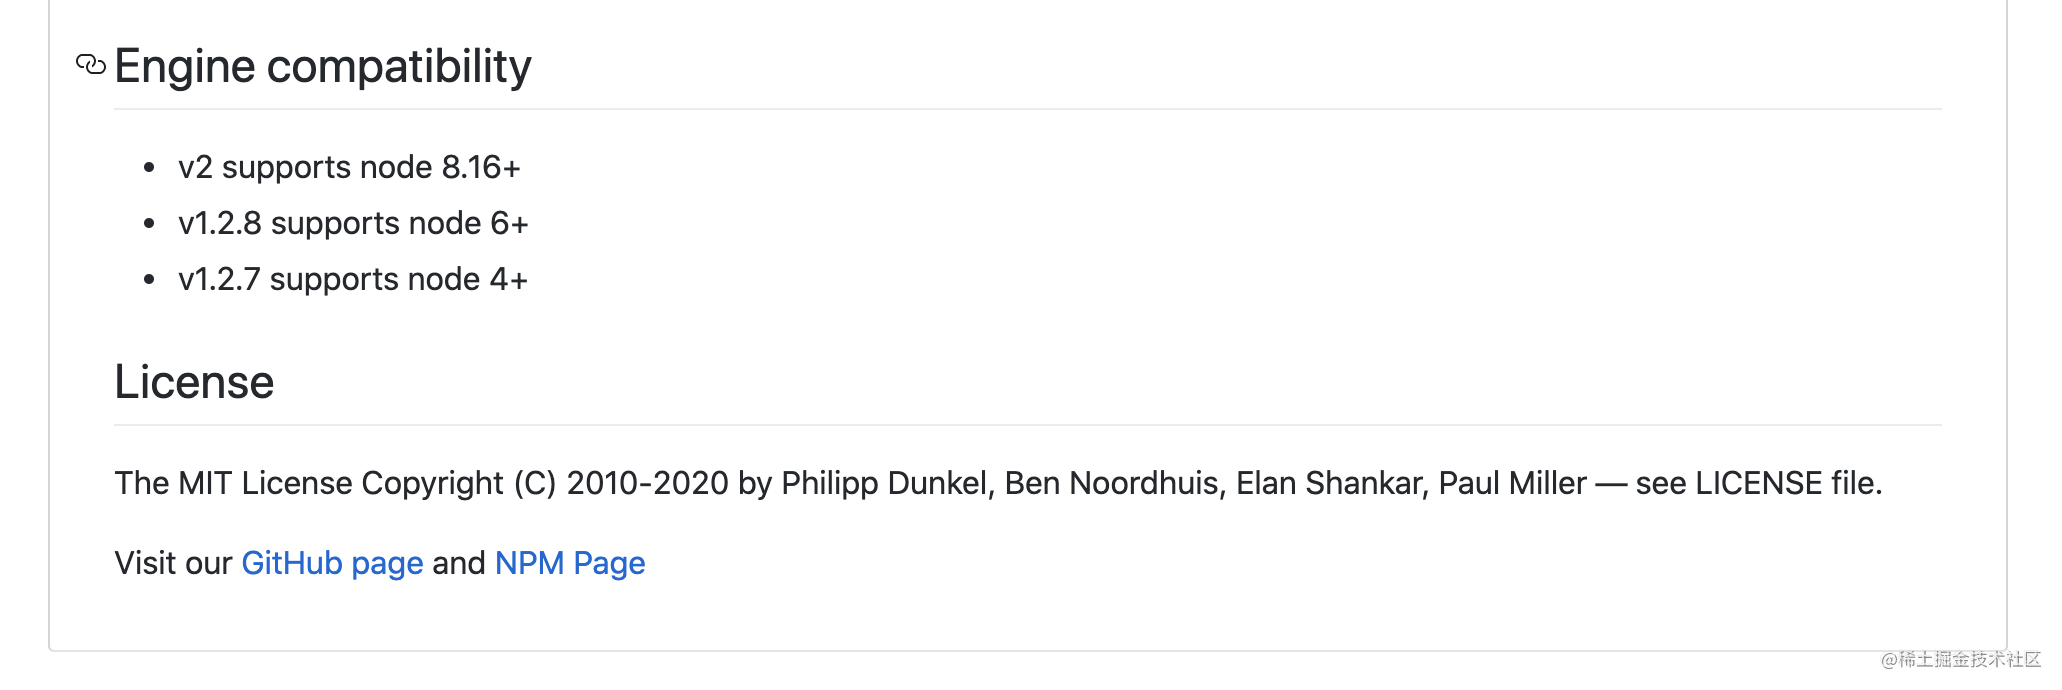This screenshot has width=2062, height=690.
Task: Click the "v1.2.8 supports node 6+" list item
Action: (x=353, y=223)
